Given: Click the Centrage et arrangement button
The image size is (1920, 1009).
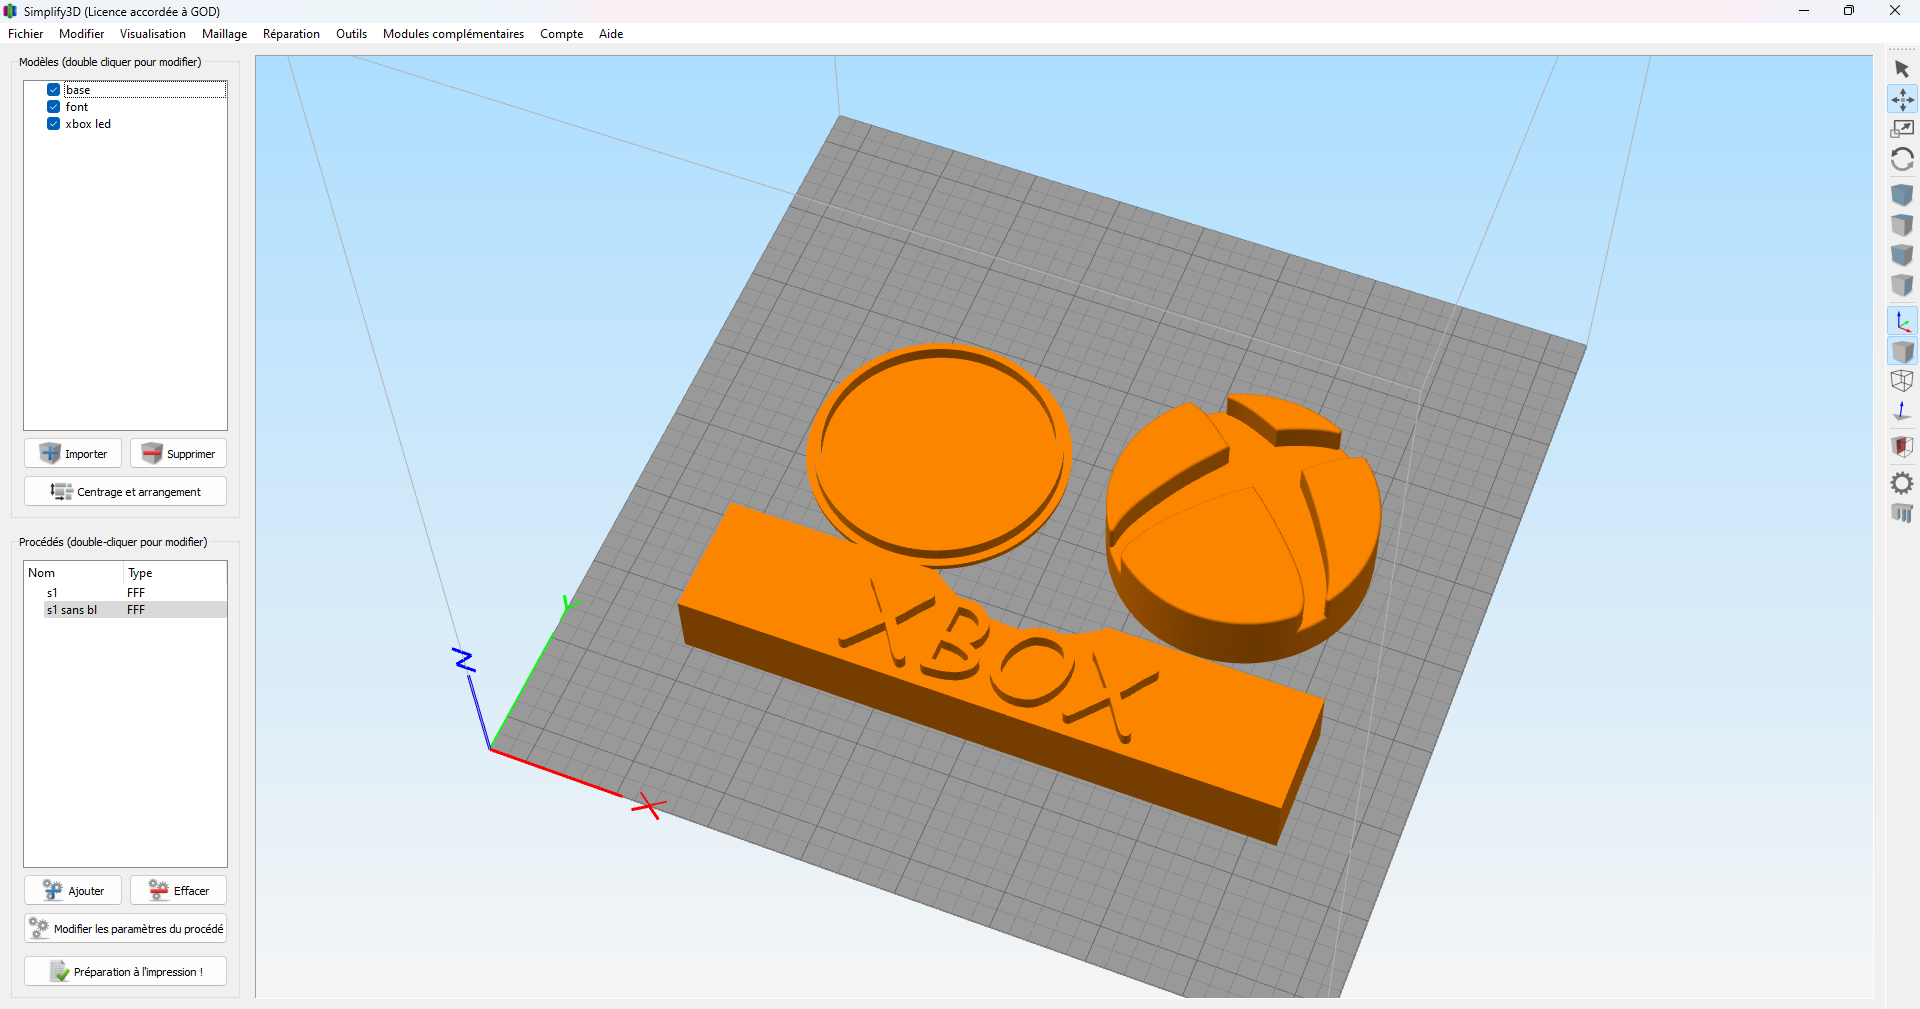Looking at the screenshot, I should pos(124,491).
